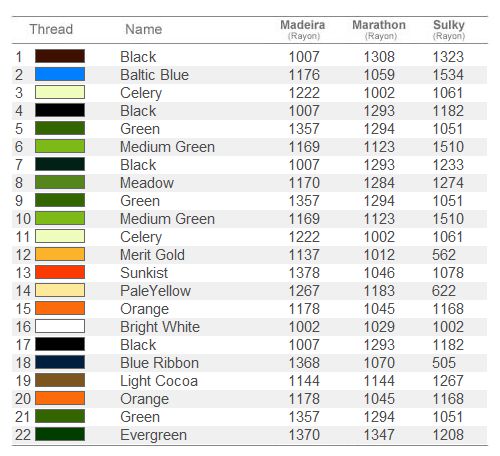Click the Evergreen swatch in row 22

click(60, 434)
